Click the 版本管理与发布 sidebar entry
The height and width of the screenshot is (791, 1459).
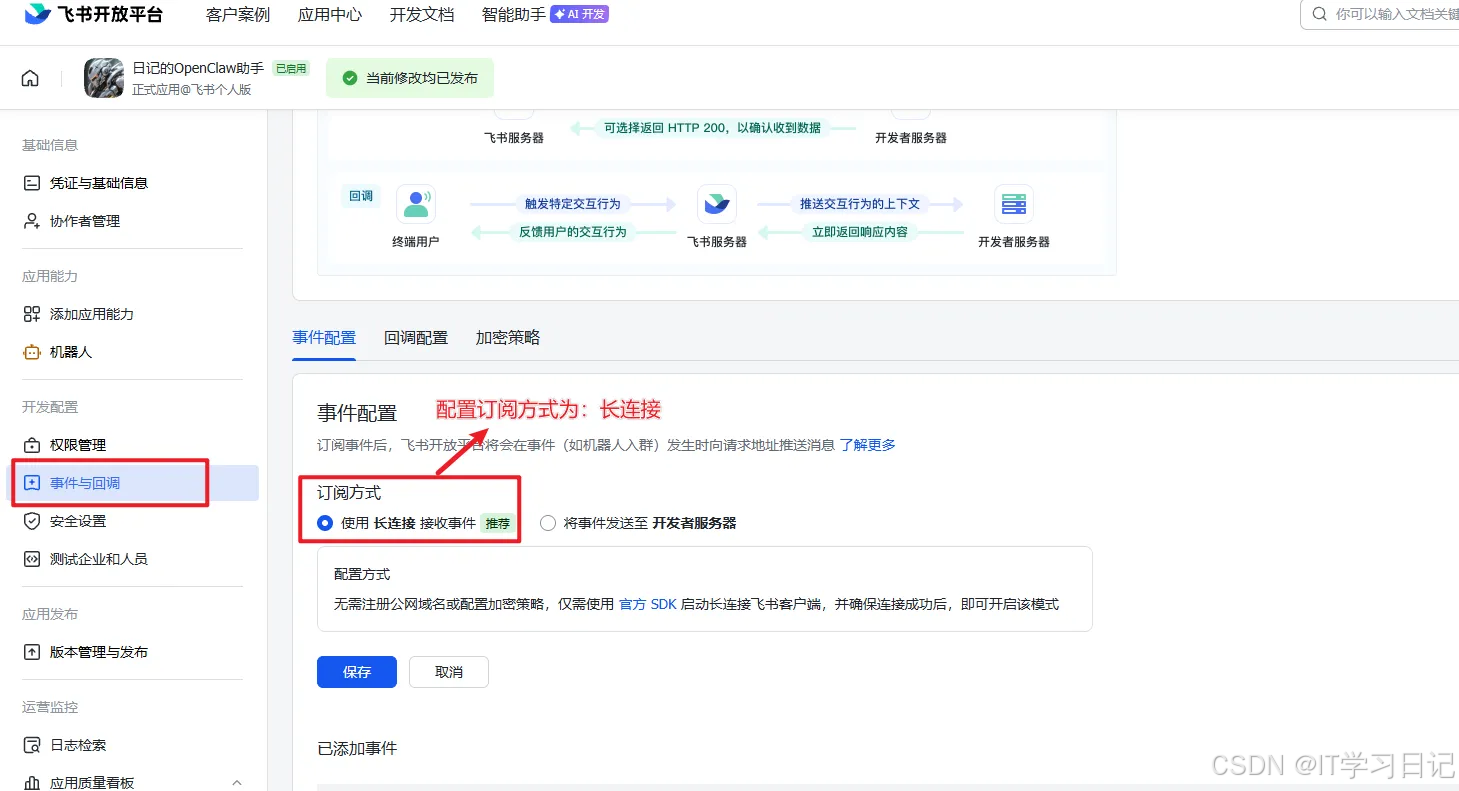31,651
